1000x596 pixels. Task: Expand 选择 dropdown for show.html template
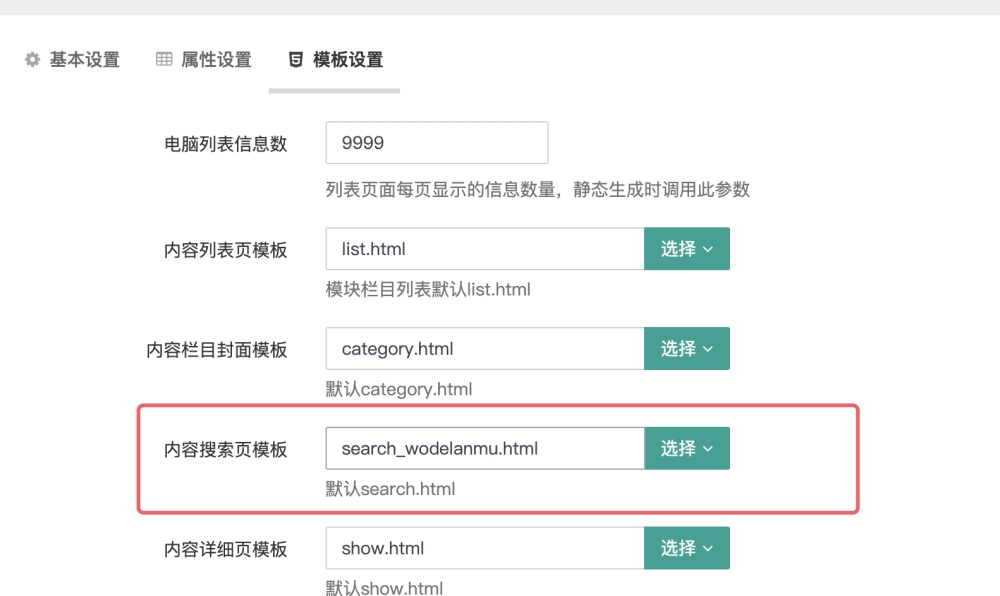(687, 548)
